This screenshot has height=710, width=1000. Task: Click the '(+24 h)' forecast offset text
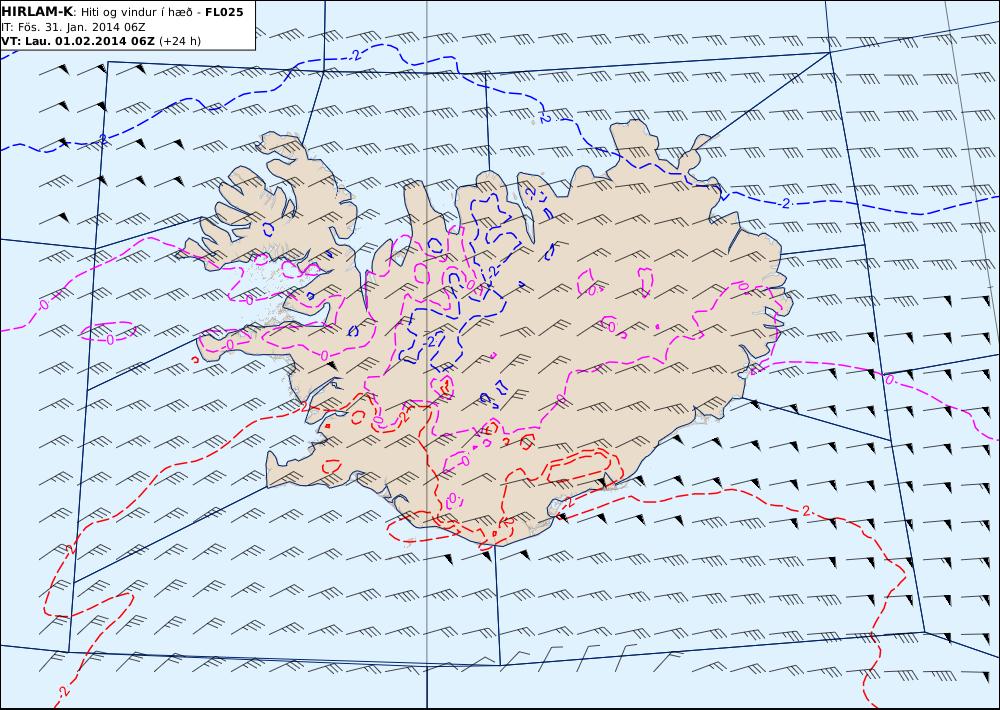coord(180,41)
